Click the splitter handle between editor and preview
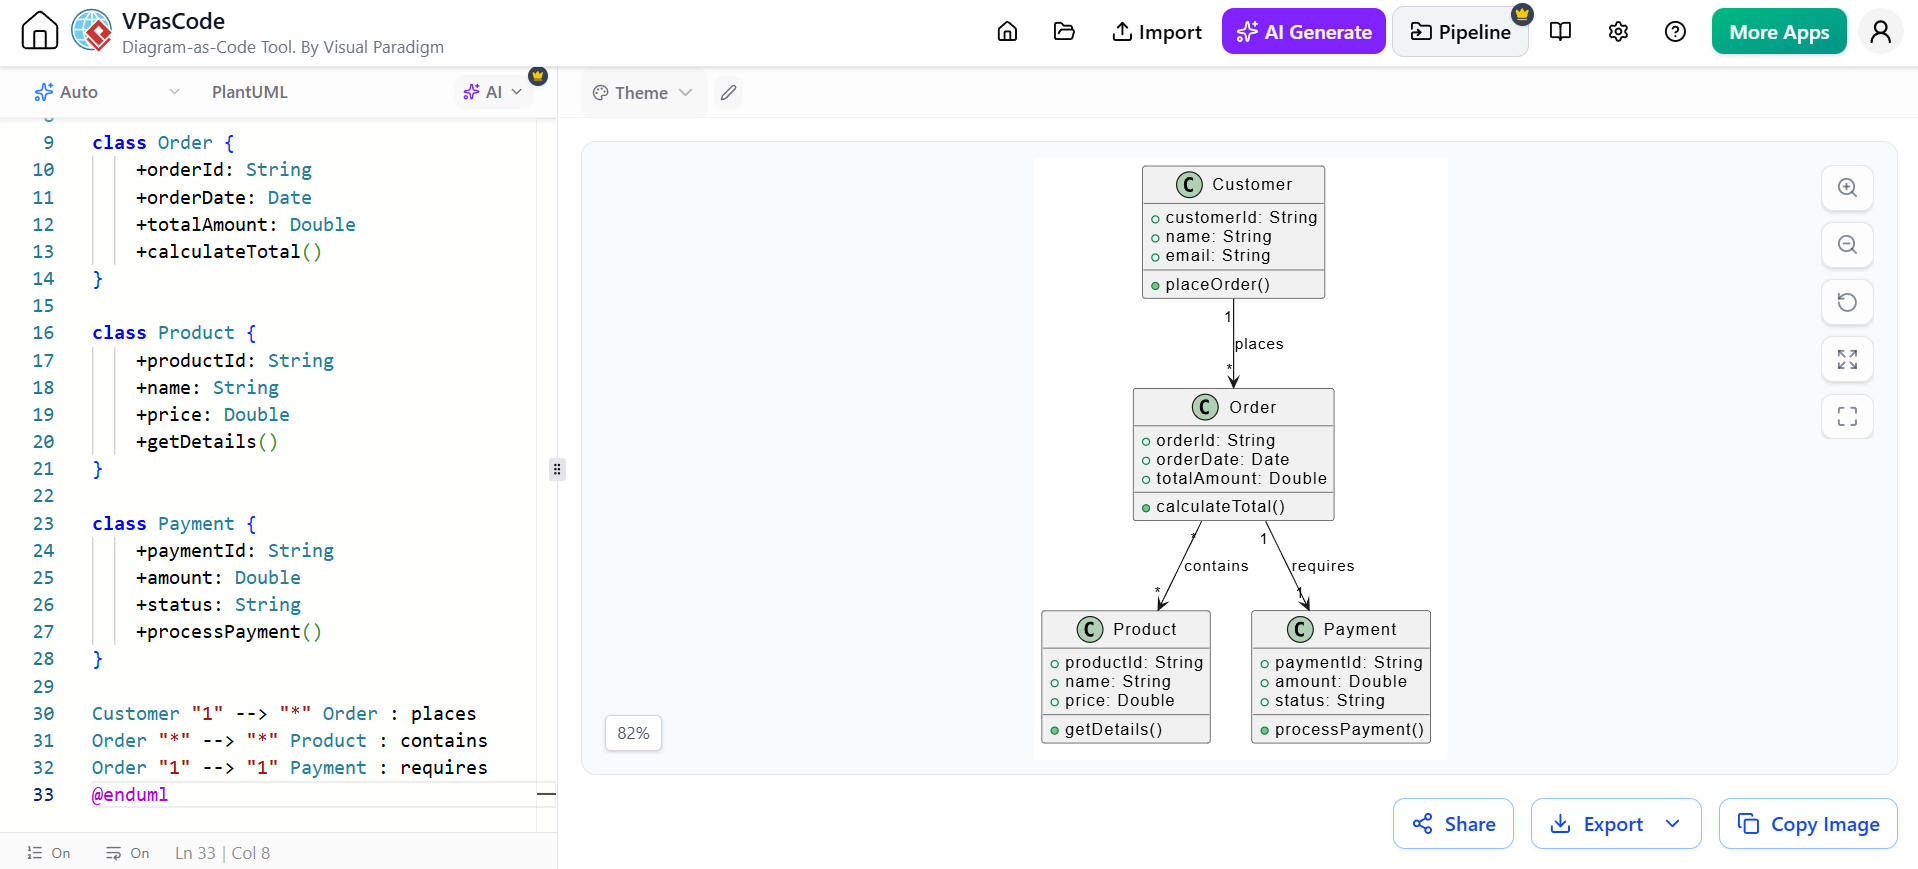1918x869 pixels. tap(557, 469)
